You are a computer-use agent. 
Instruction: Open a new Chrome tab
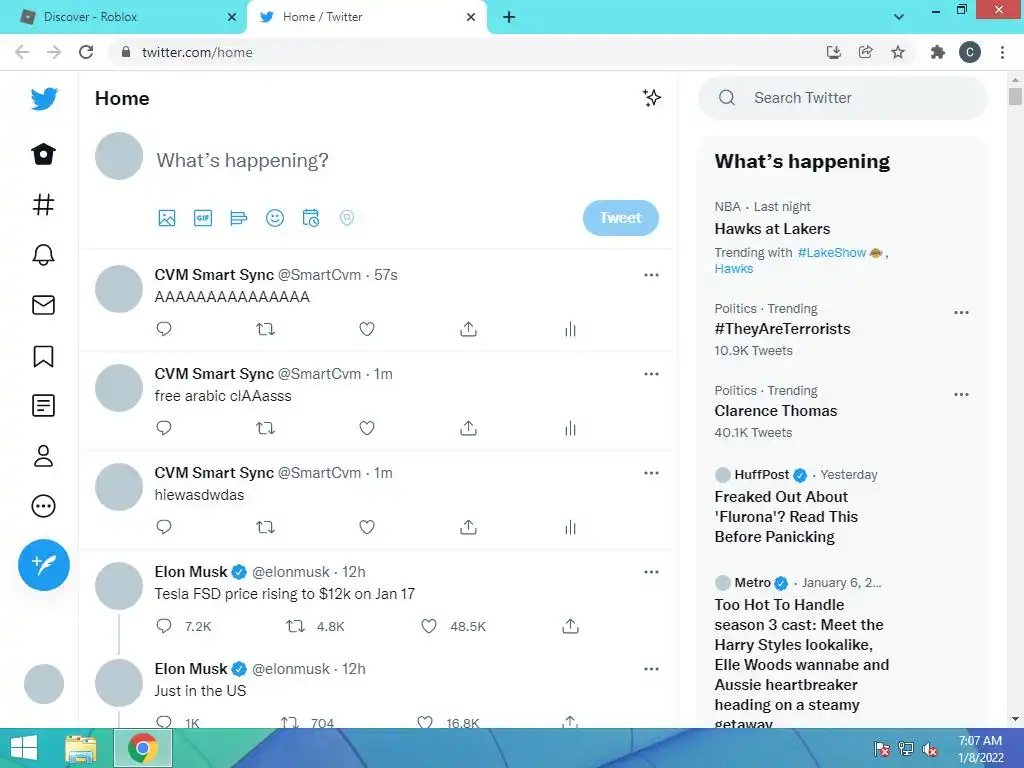[x=509, y=17]
